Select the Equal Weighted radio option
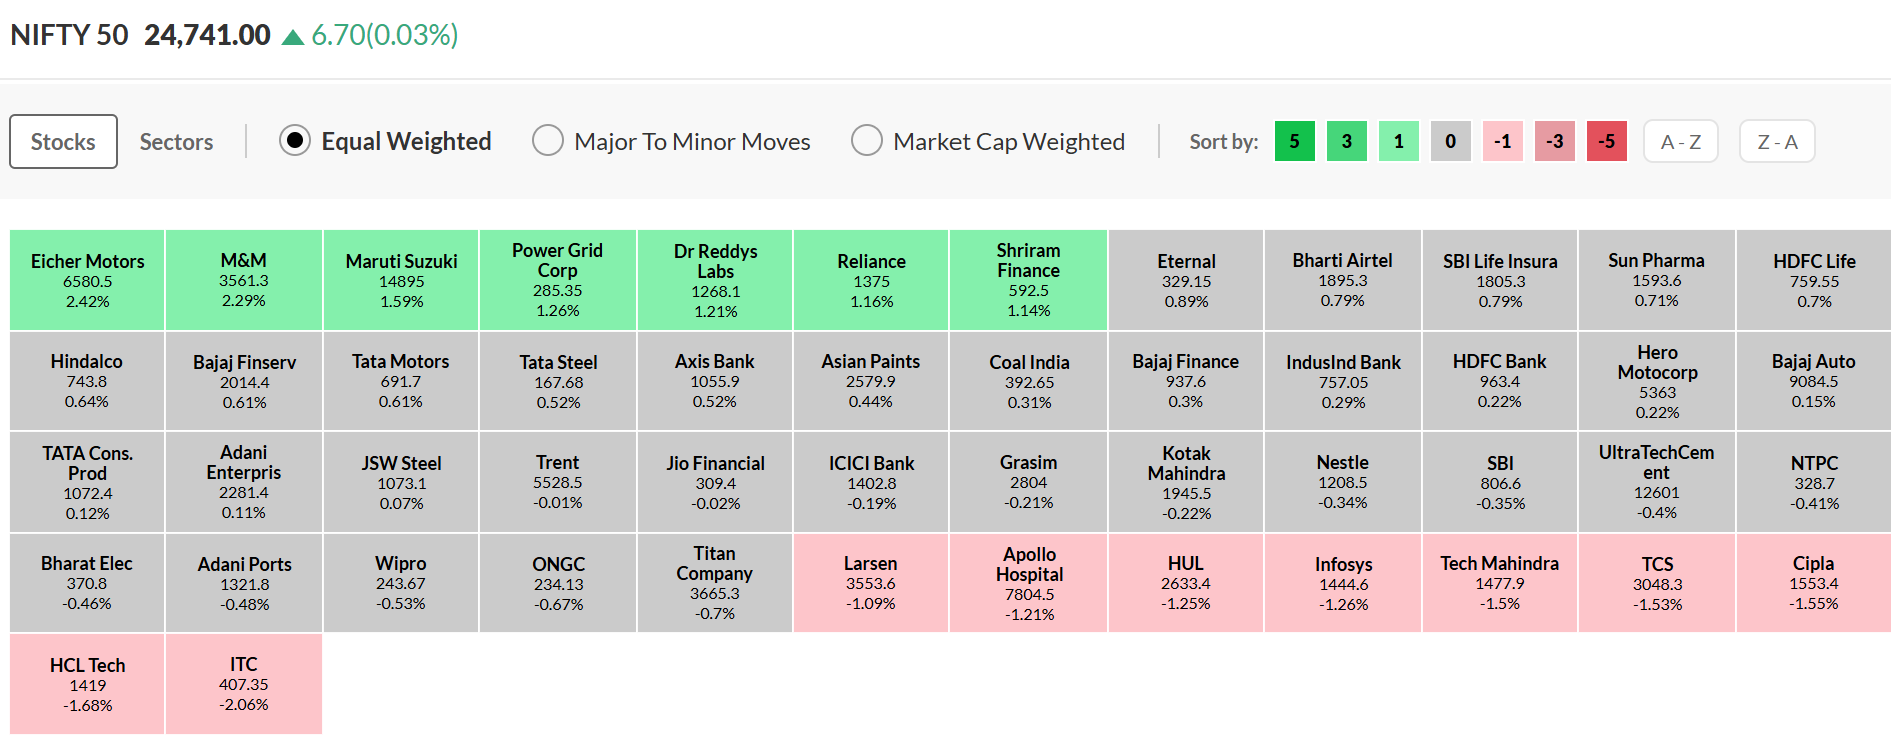The width and height of the screenshot is (1904, 744). coord(295,141)
